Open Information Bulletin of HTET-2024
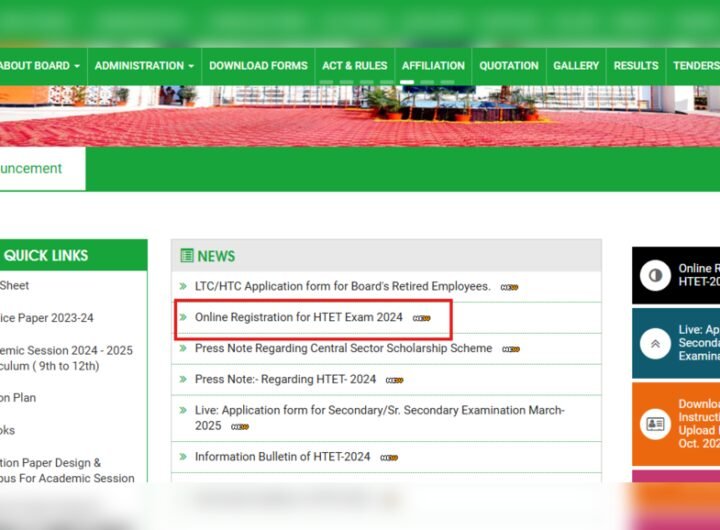 point(282,457)
